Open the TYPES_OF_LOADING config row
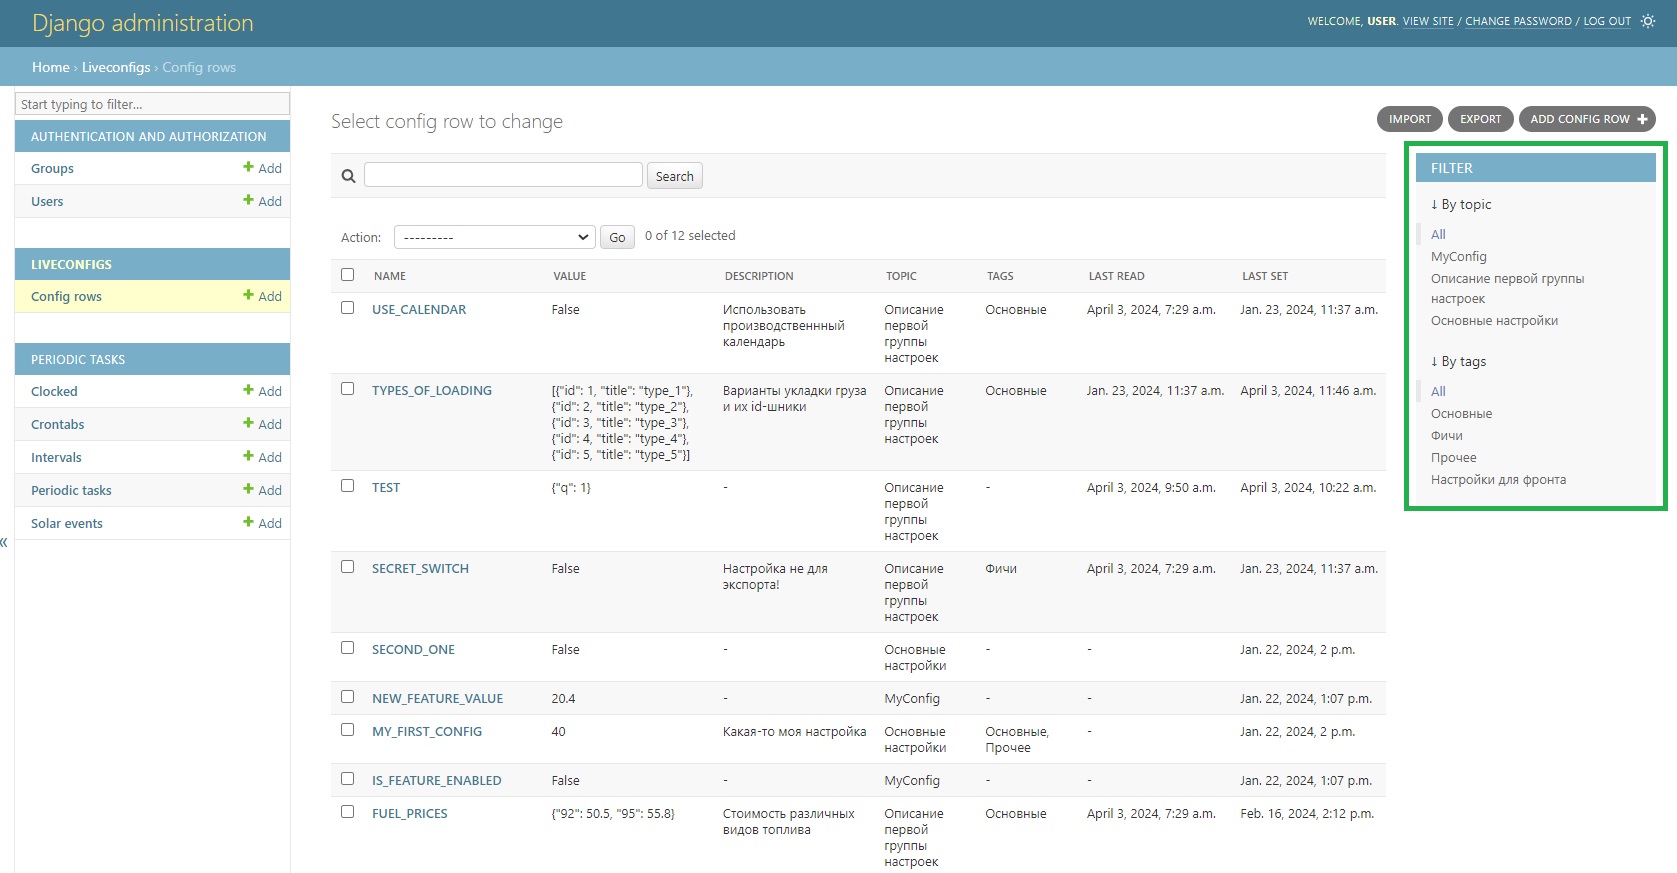This screenshot has height=873, width=1677. pos(432,390)
